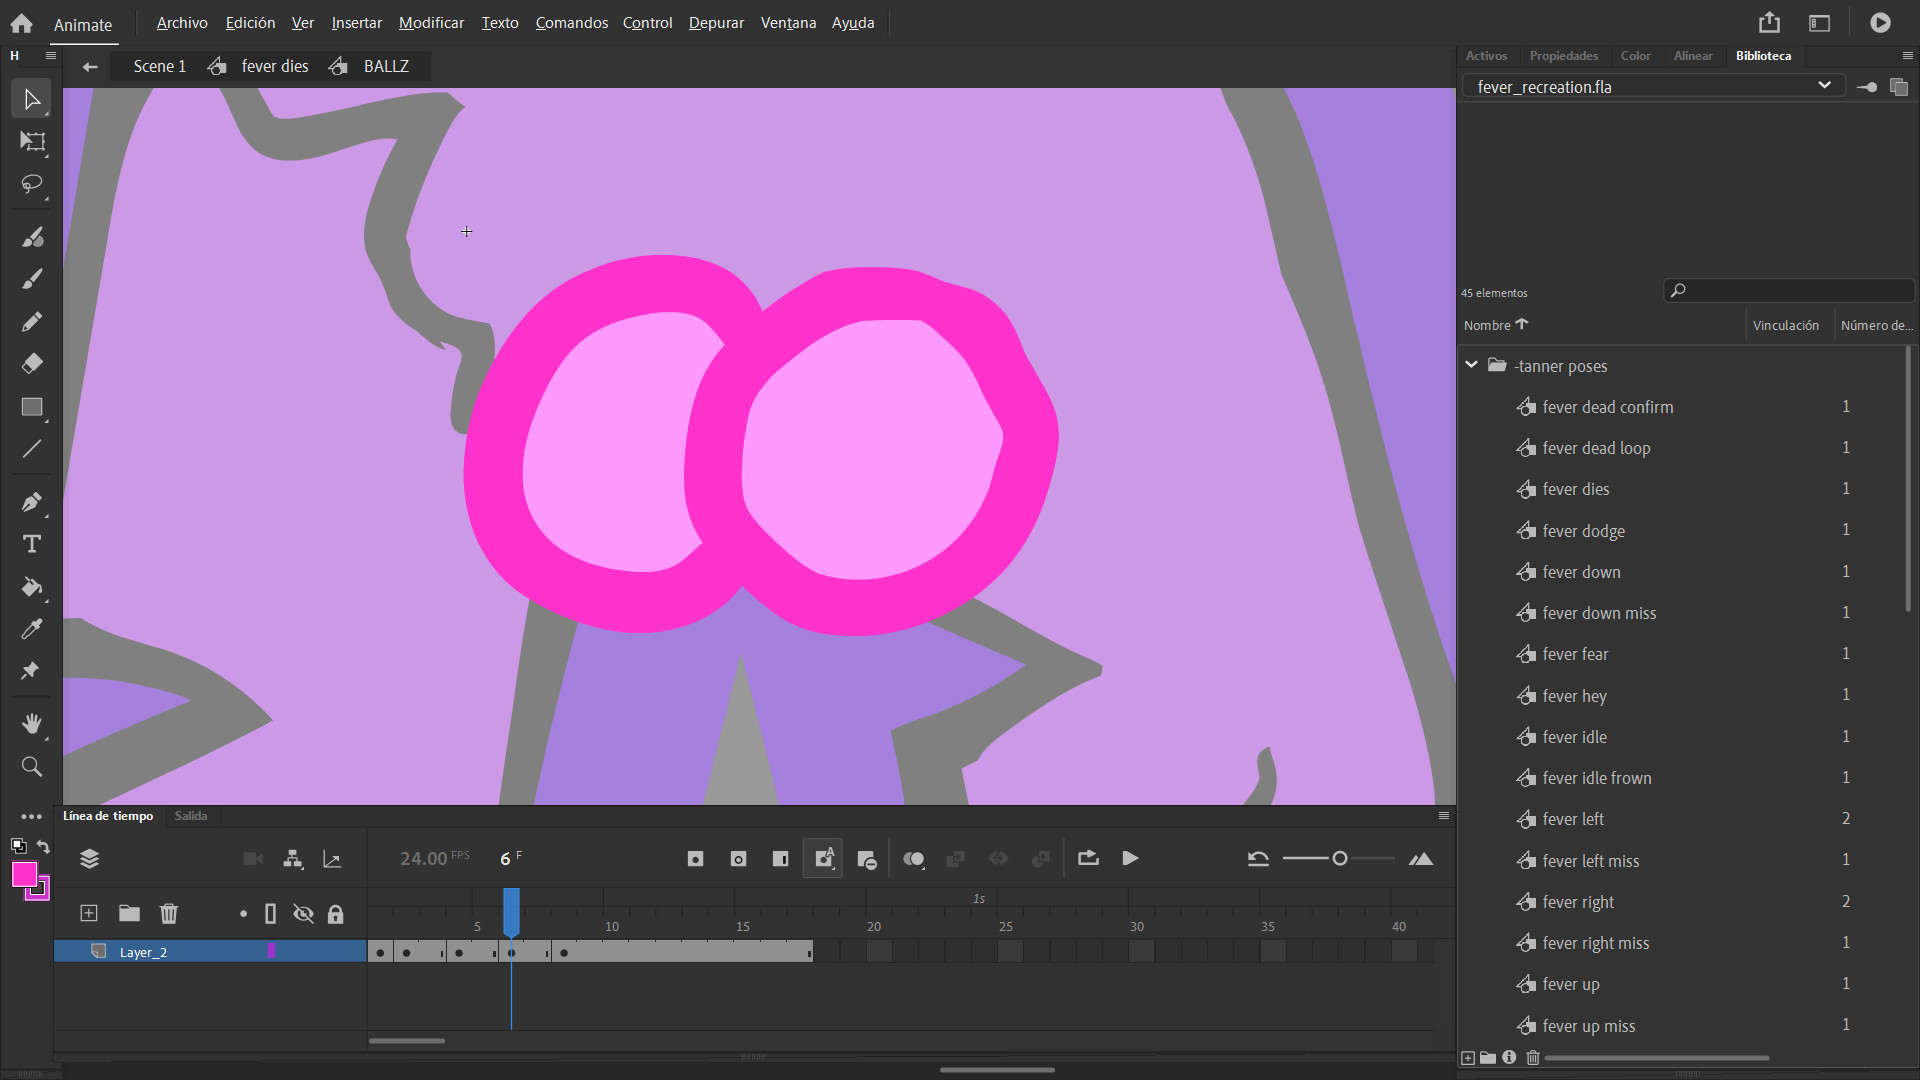Select the Free Transform tool
1920x1080 pixels.
pyautogui.click(x=32, y=142)
